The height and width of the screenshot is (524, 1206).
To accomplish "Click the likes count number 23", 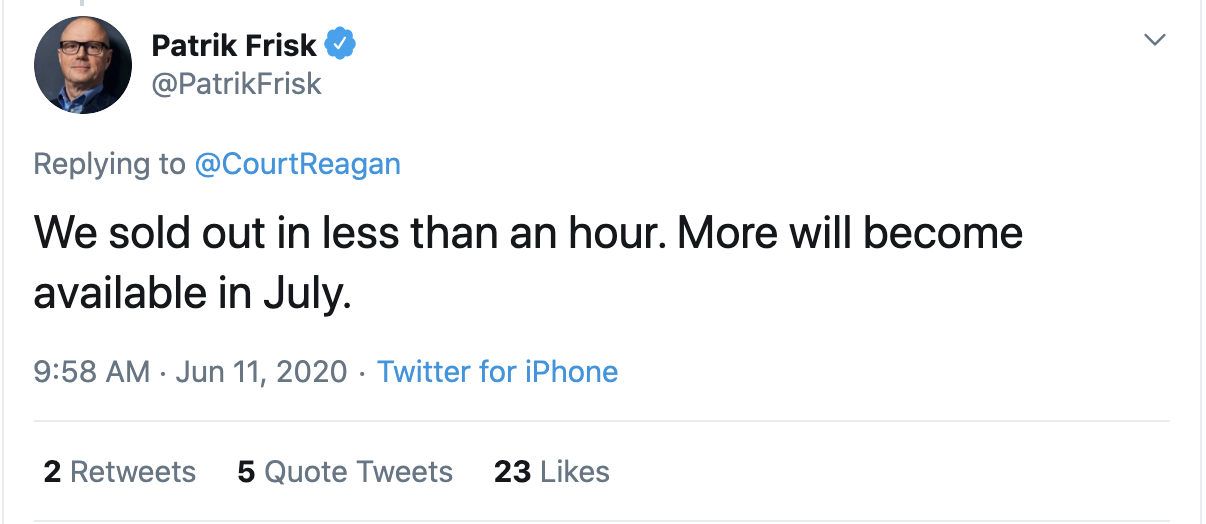I will pyautogui.click(x=512, y=471).
